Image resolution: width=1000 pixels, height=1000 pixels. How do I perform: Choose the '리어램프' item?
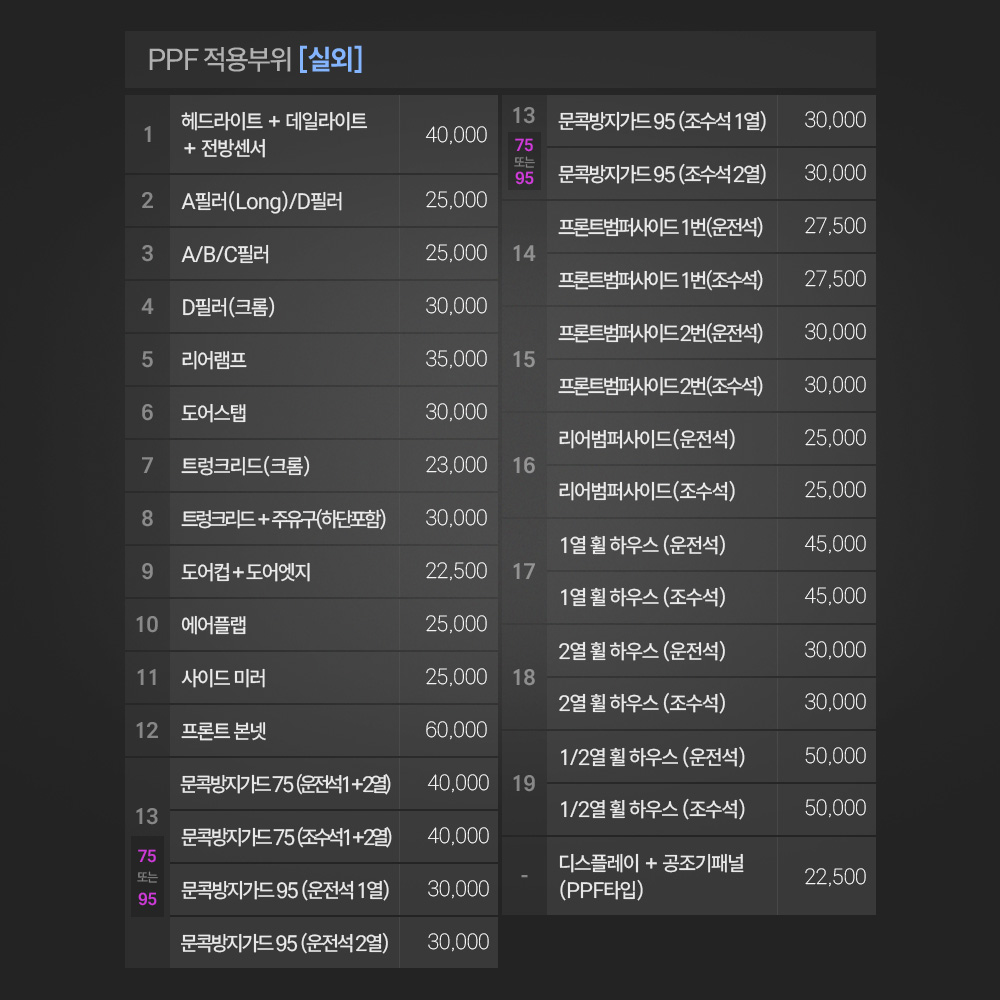[214, 360]
